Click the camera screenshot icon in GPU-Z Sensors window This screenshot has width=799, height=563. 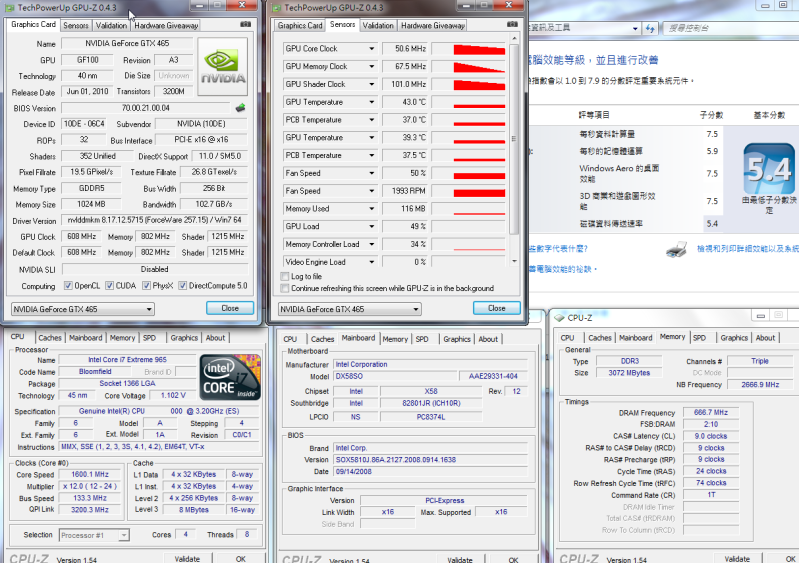tap(512, 24)
